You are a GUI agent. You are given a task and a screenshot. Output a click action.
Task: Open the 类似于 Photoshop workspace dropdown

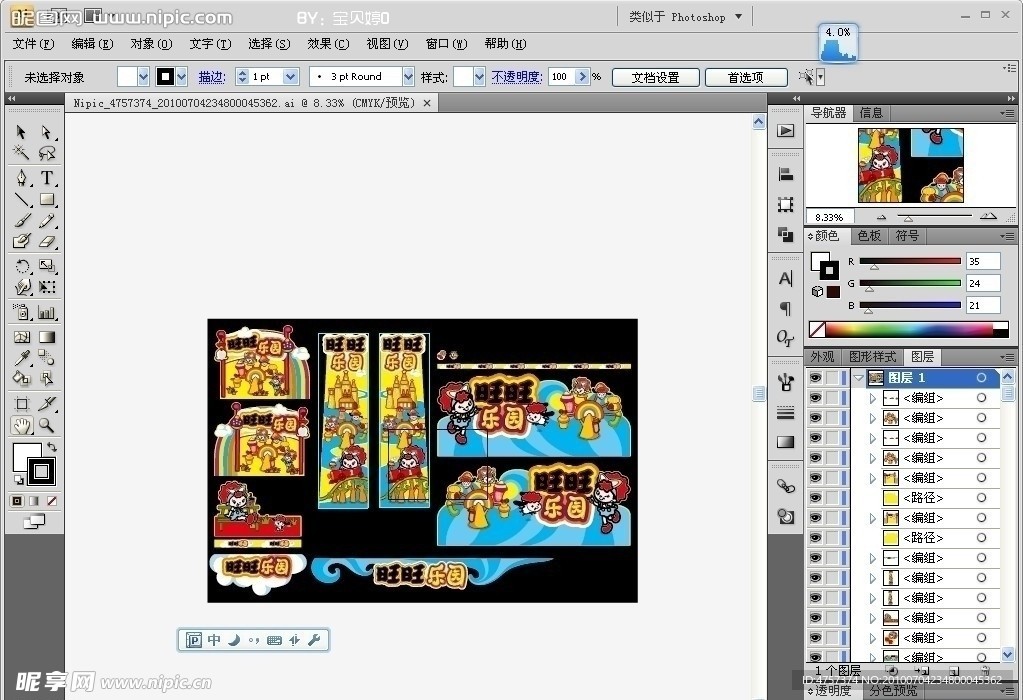(x=738, y=16)
